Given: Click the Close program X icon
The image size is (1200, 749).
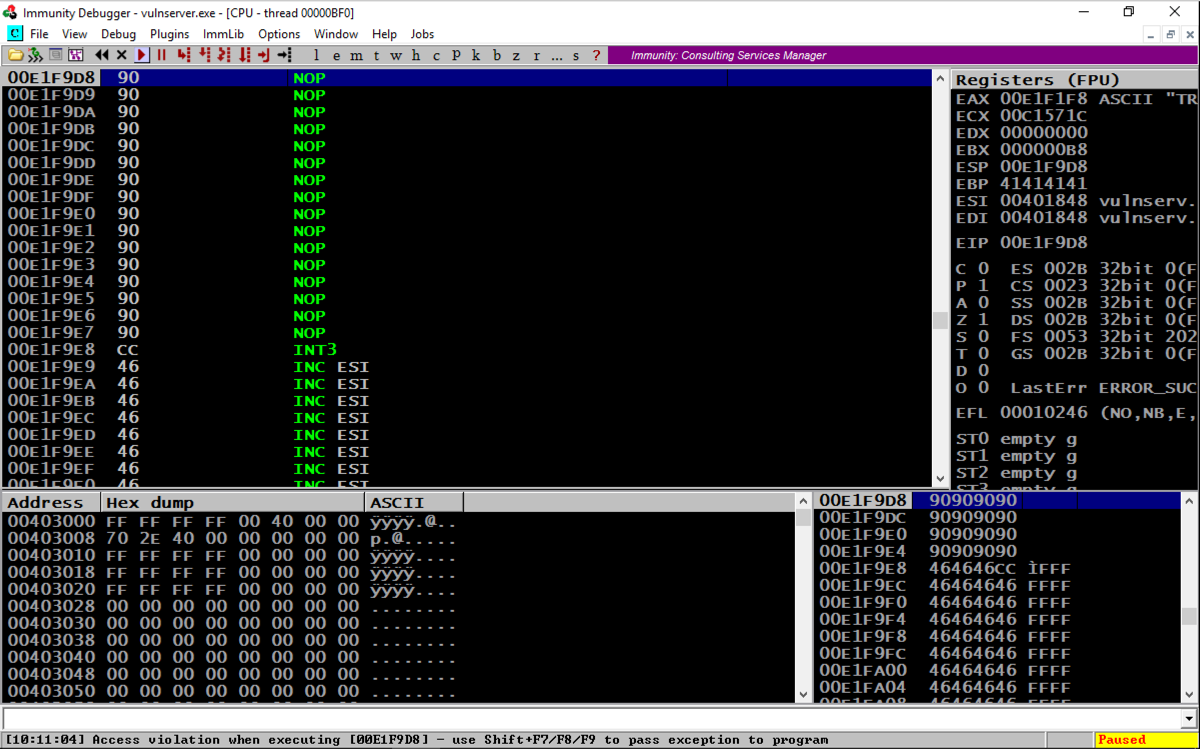Looking at the screenshot, I should [x=121, y=55].
